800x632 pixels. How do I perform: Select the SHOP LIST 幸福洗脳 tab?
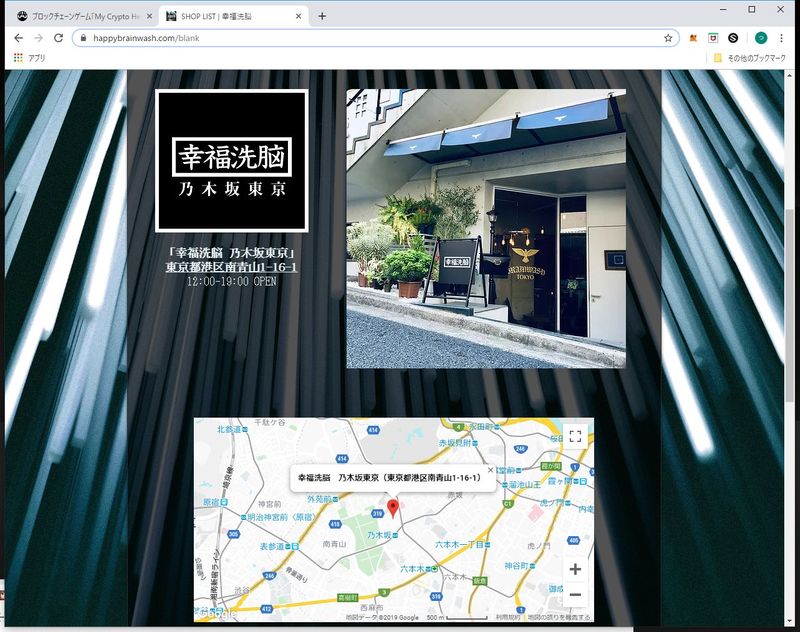pyautogui.click(x=230, y=16)
